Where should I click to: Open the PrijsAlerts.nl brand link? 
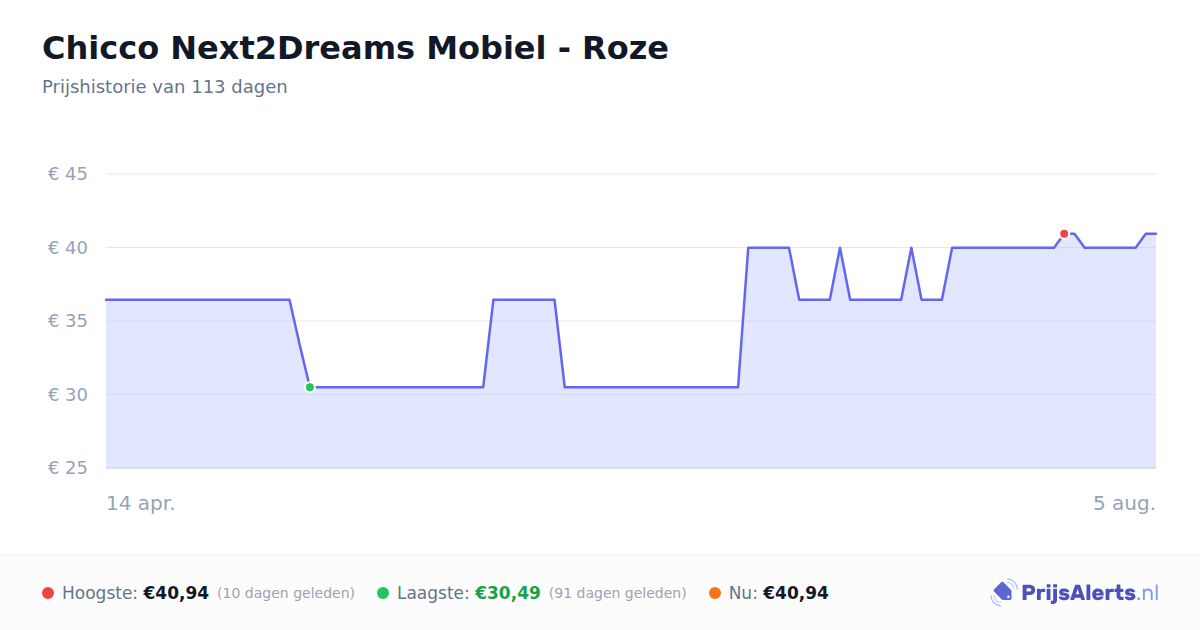[x=1075, y=593]
